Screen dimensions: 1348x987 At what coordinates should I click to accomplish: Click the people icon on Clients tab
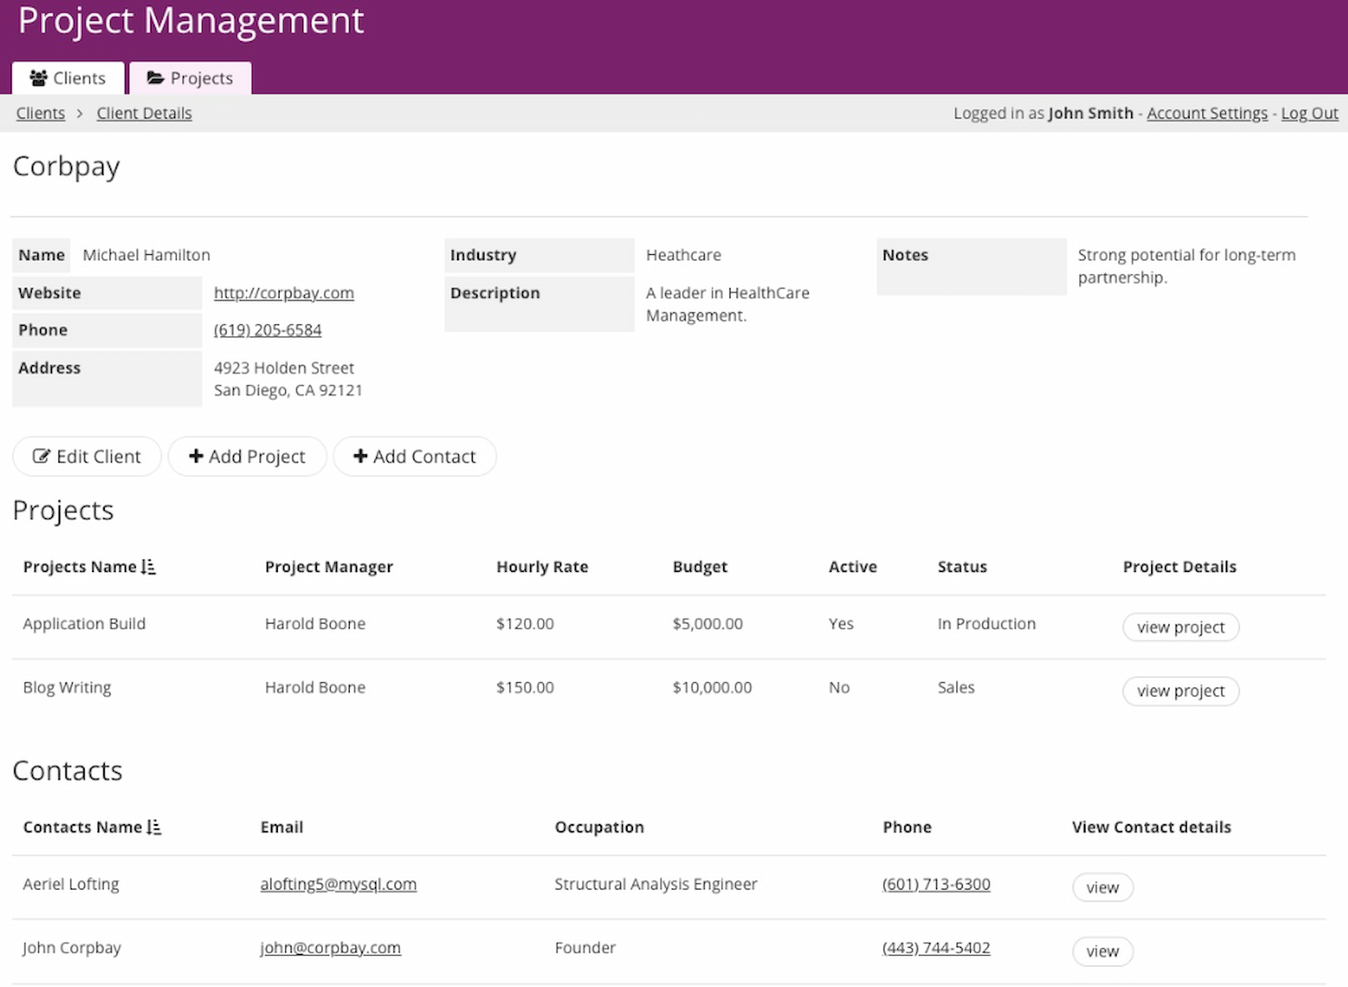(38, 78)
